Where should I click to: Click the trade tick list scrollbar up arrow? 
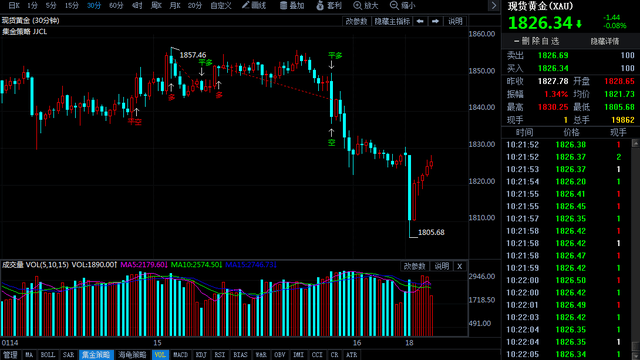(636, 143)
